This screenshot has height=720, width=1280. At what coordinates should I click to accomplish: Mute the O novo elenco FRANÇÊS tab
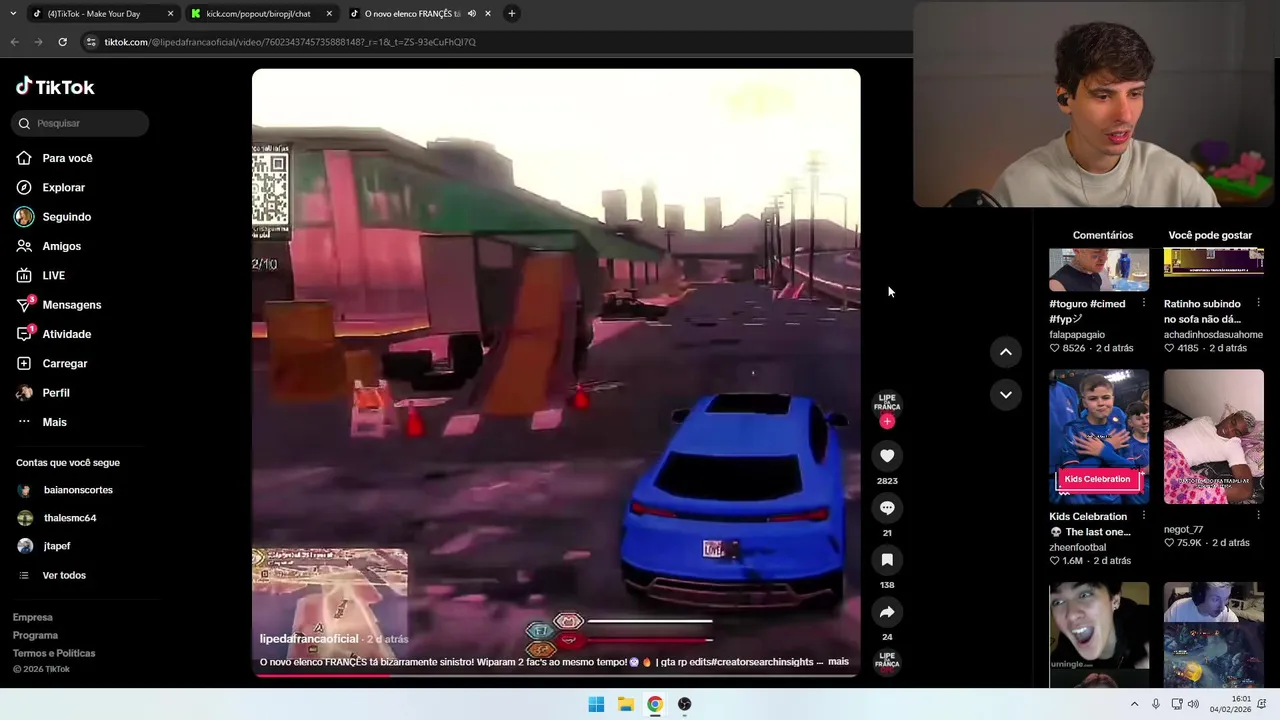click(x=471, y=14)
